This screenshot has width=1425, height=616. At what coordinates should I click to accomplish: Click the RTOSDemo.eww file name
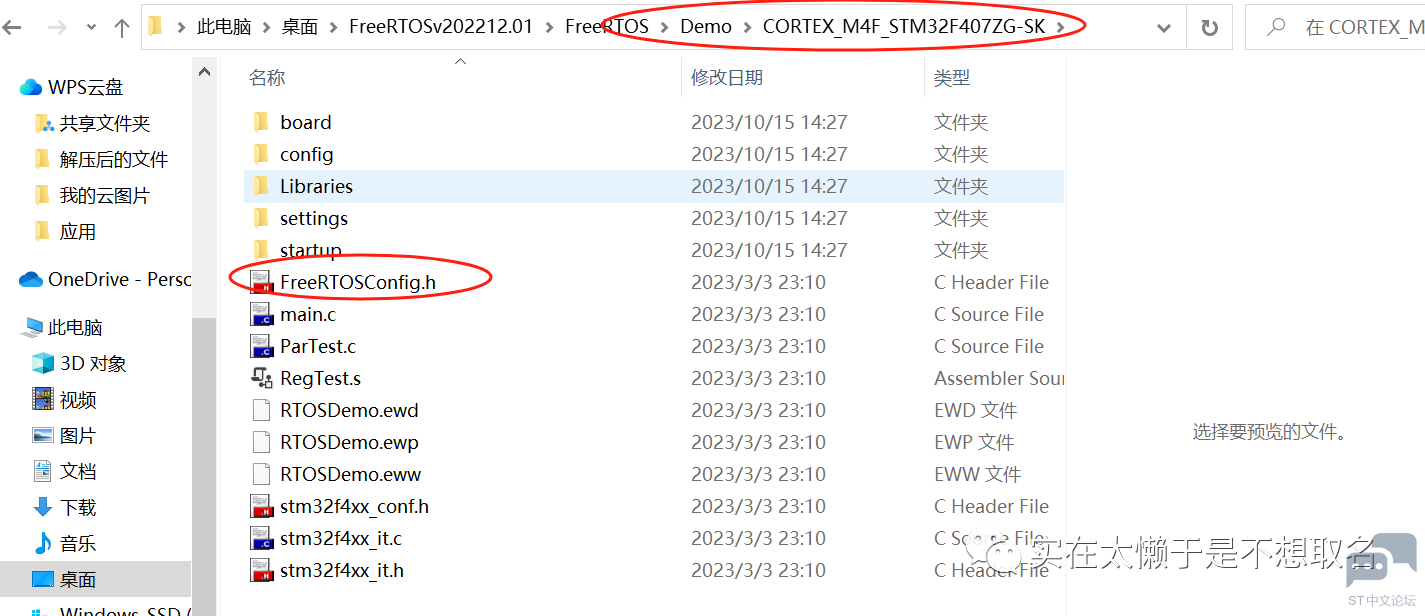tap(350, 474)
